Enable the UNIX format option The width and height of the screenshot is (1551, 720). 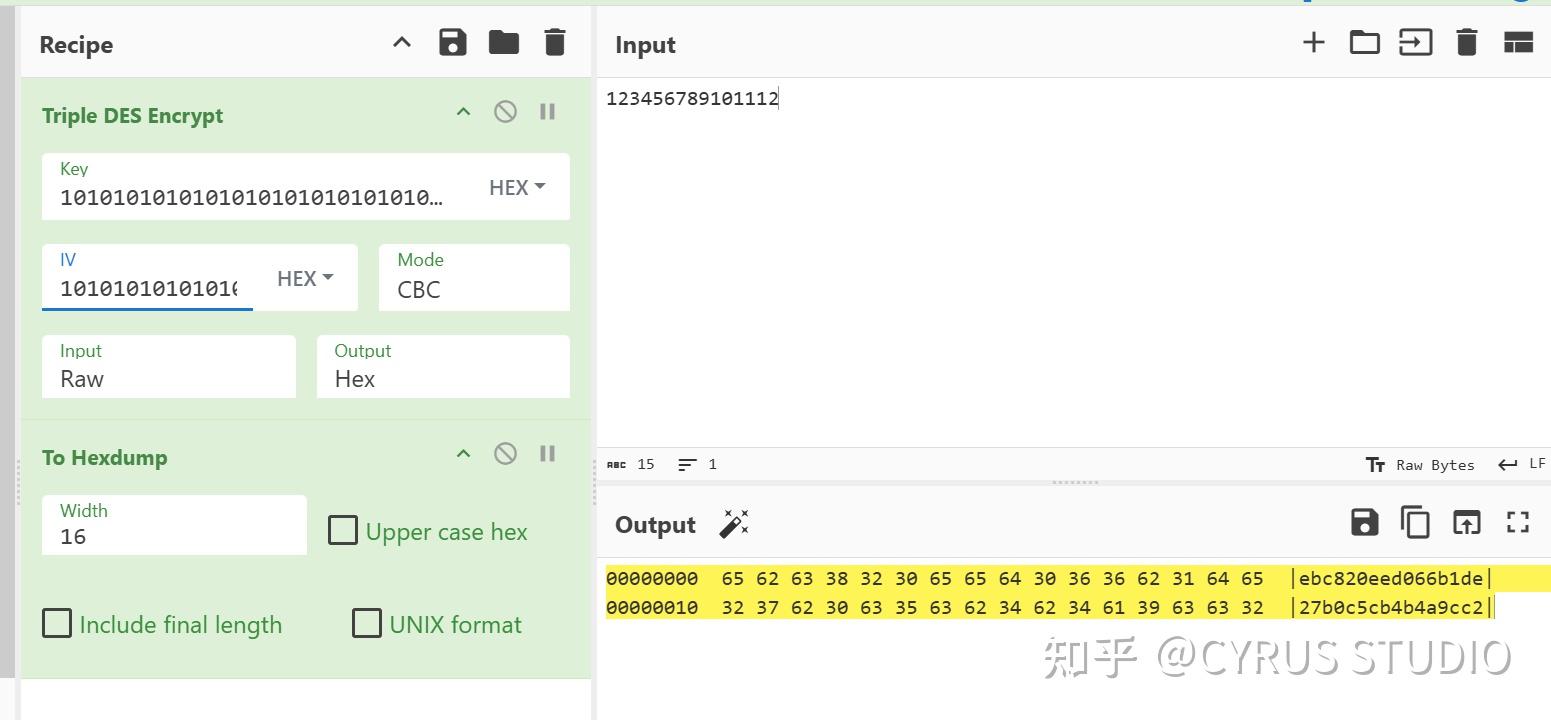367,624
